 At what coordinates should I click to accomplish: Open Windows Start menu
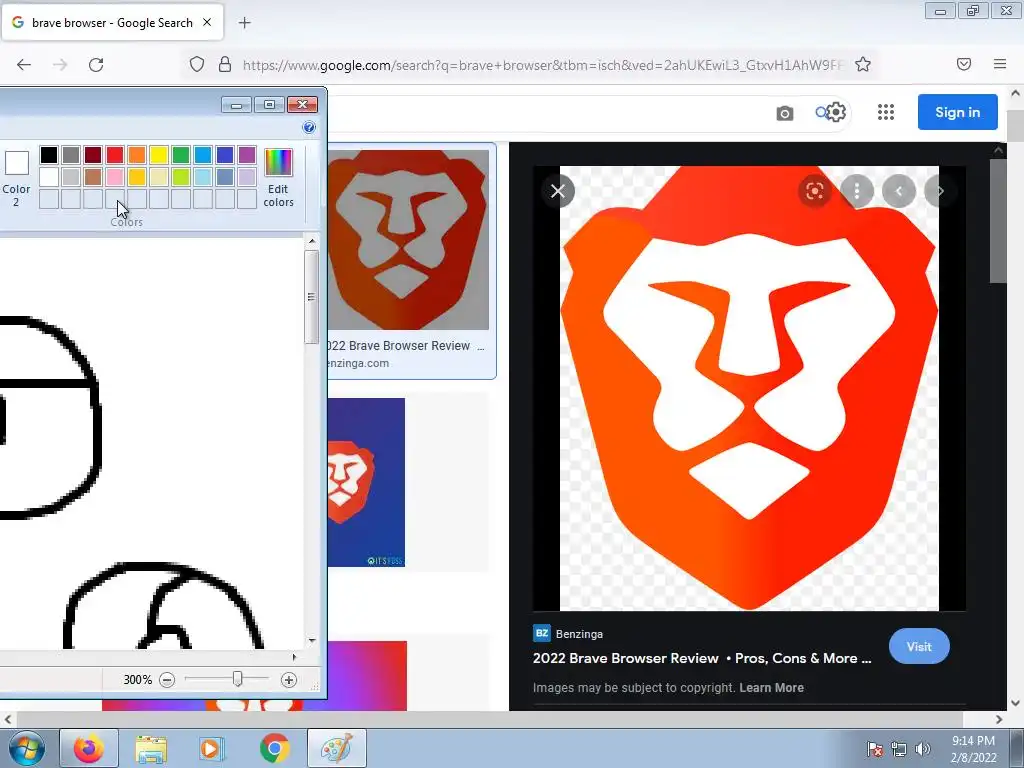25,748
